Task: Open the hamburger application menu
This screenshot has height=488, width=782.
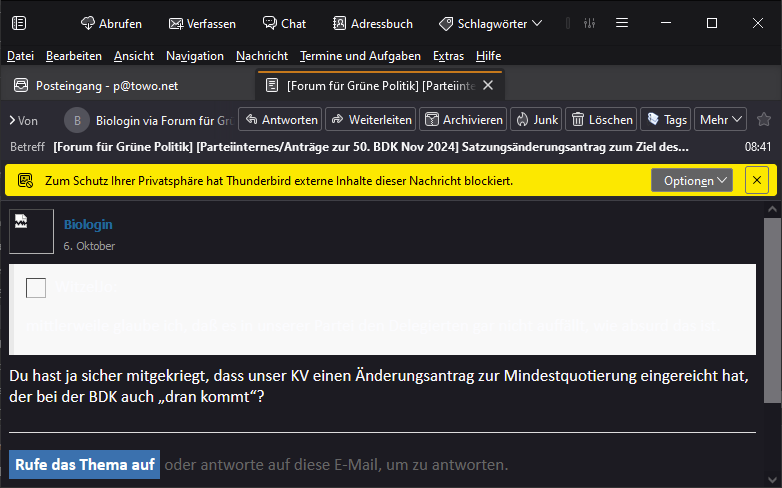Action: point(622,23)
